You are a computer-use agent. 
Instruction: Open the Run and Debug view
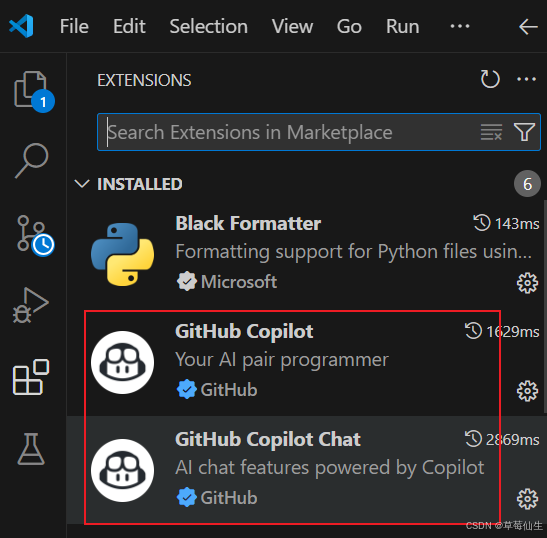[31, 305]
